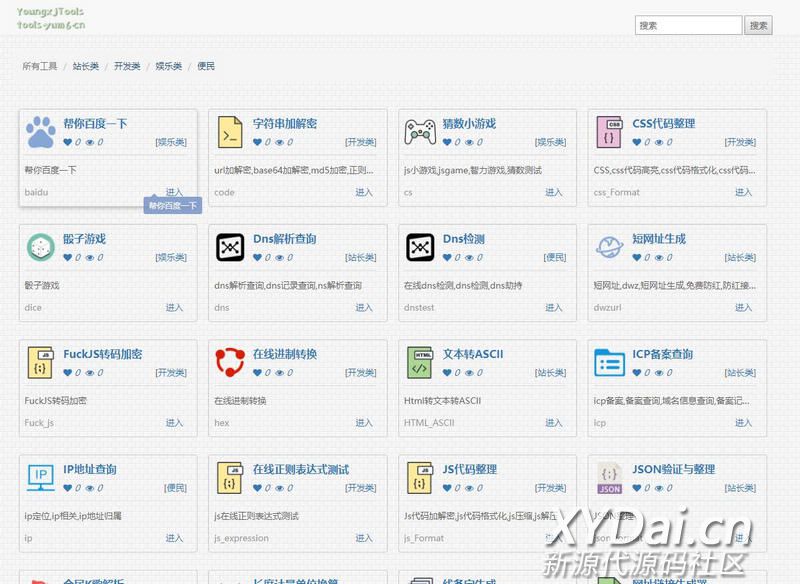
Task: Switch to the 便民 category
Action: tap(206, 66)
